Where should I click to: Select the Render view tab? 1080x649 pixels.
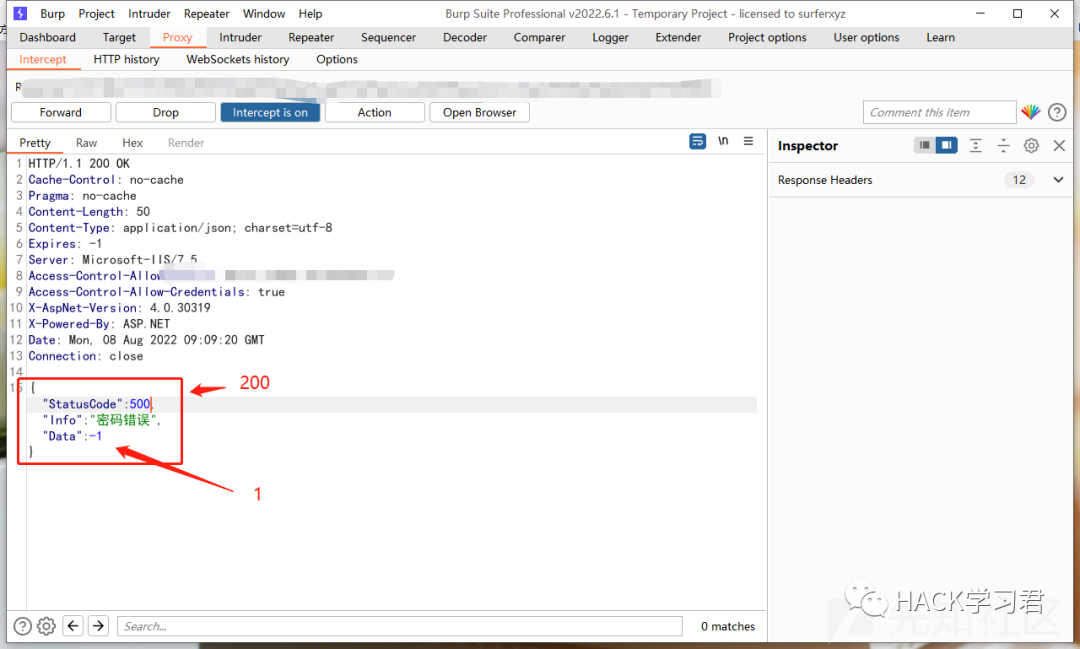(186, 143)
